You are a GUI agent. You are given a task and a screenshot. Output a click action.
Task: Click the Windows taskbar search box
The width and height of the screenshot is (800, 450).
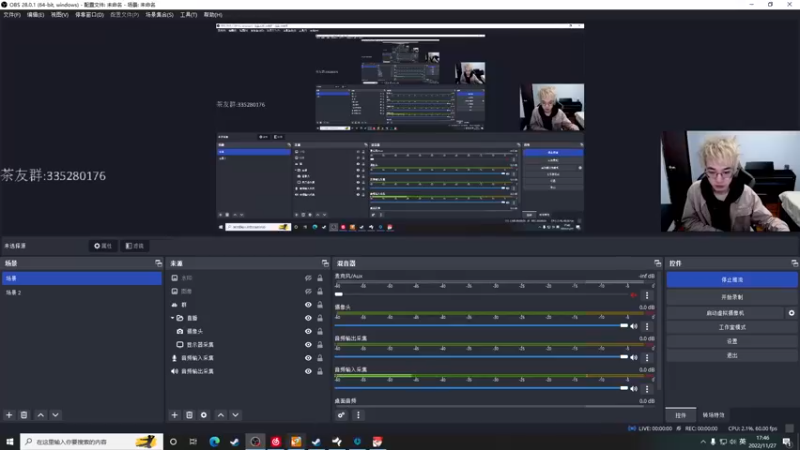92,441
